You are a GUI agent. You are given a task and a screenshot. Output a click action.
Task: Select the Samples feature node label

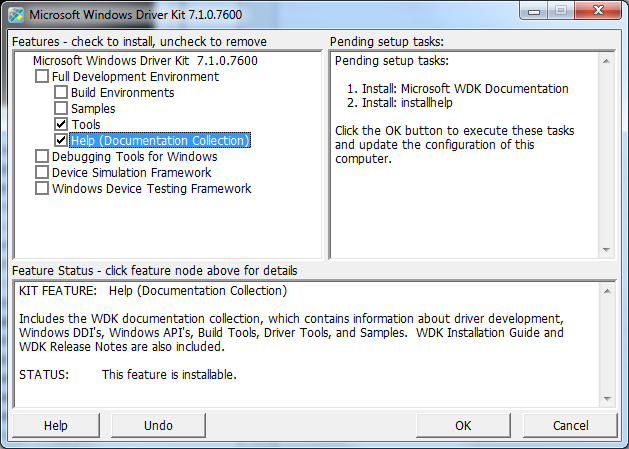93,109
